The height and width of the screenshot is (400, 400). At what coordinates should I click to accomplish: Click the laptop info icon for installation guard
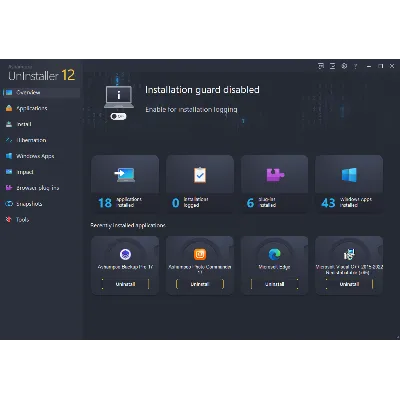[119, 97]
